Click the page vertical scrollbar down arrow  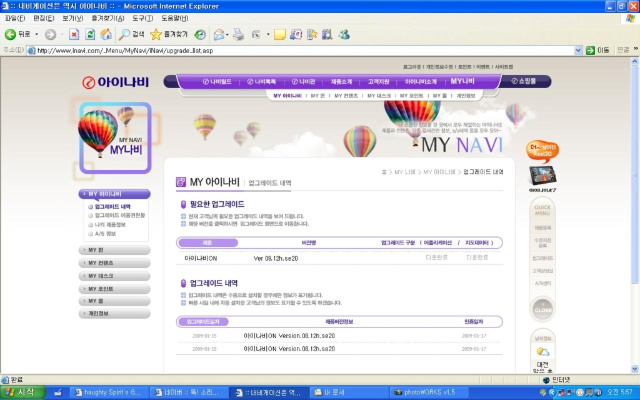coord(635,369)
